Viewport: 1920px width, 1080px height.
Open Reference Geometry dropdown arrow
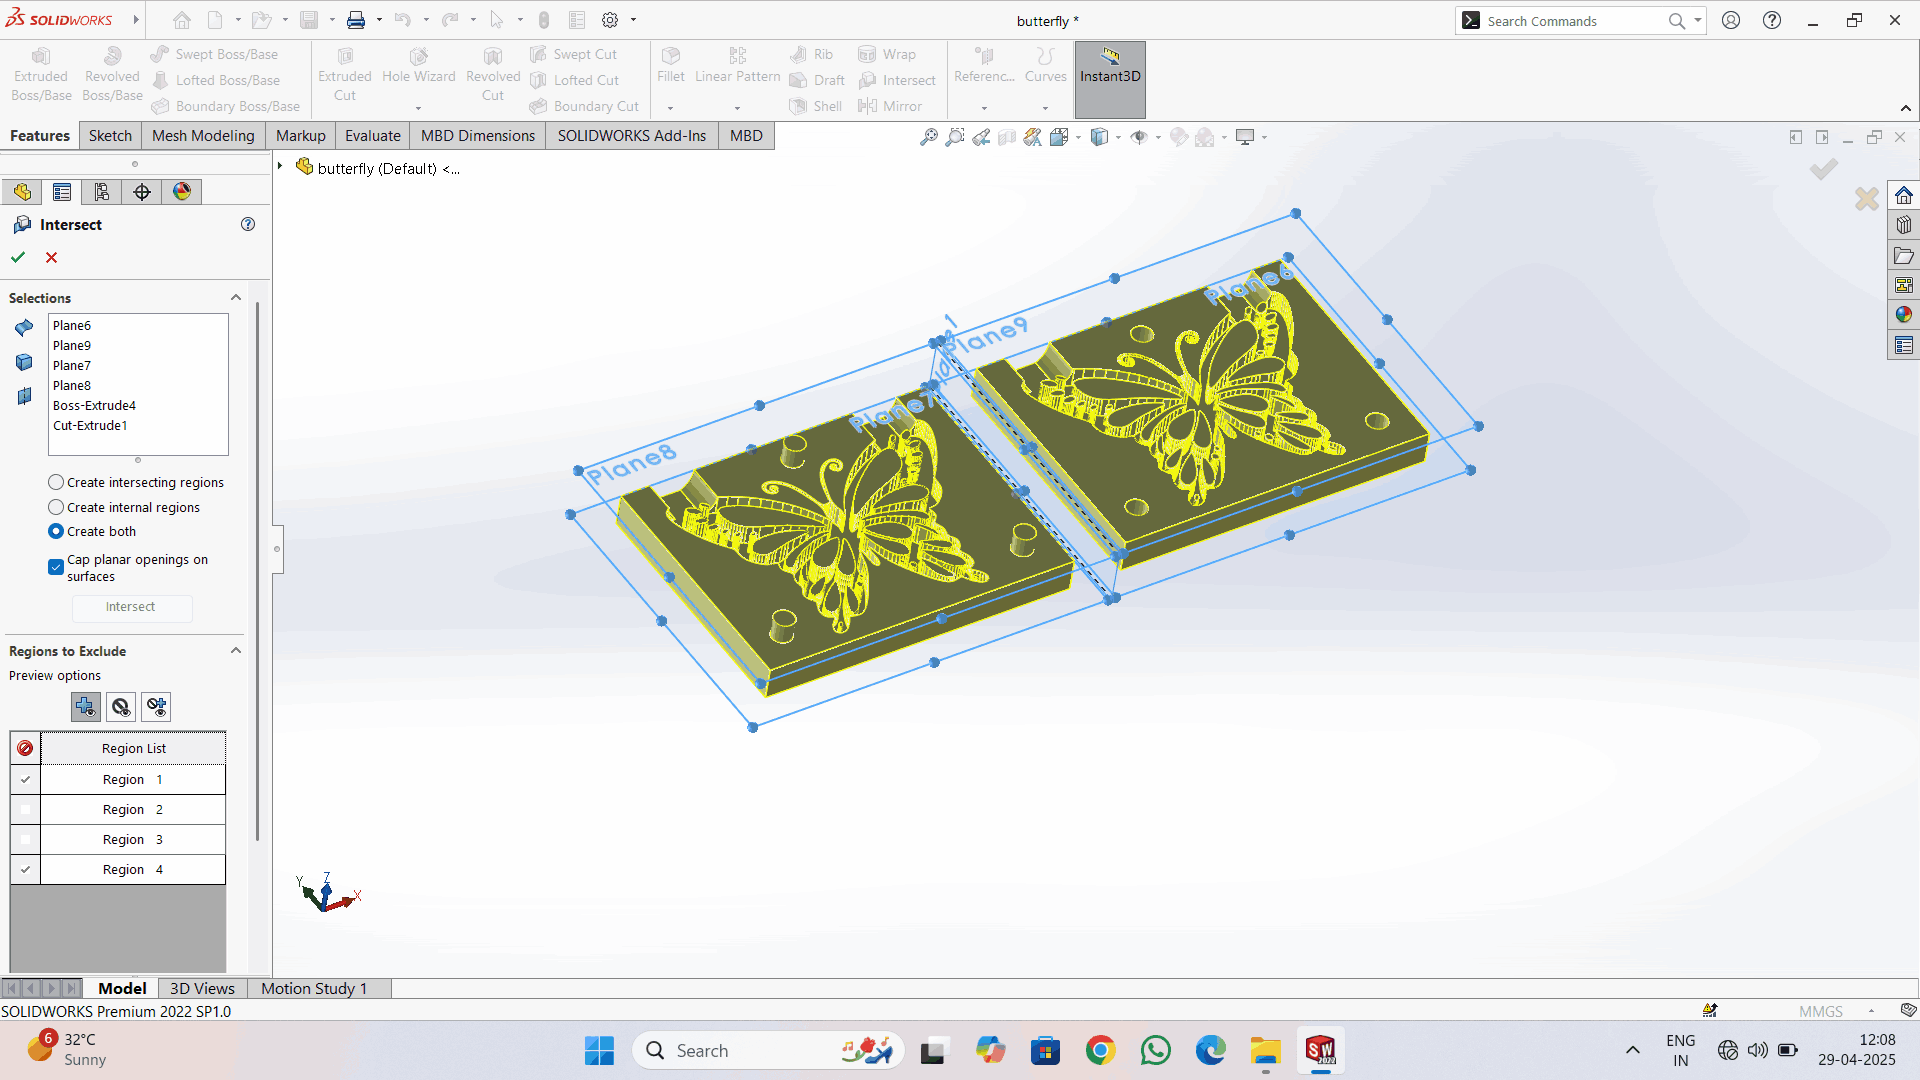984,108
